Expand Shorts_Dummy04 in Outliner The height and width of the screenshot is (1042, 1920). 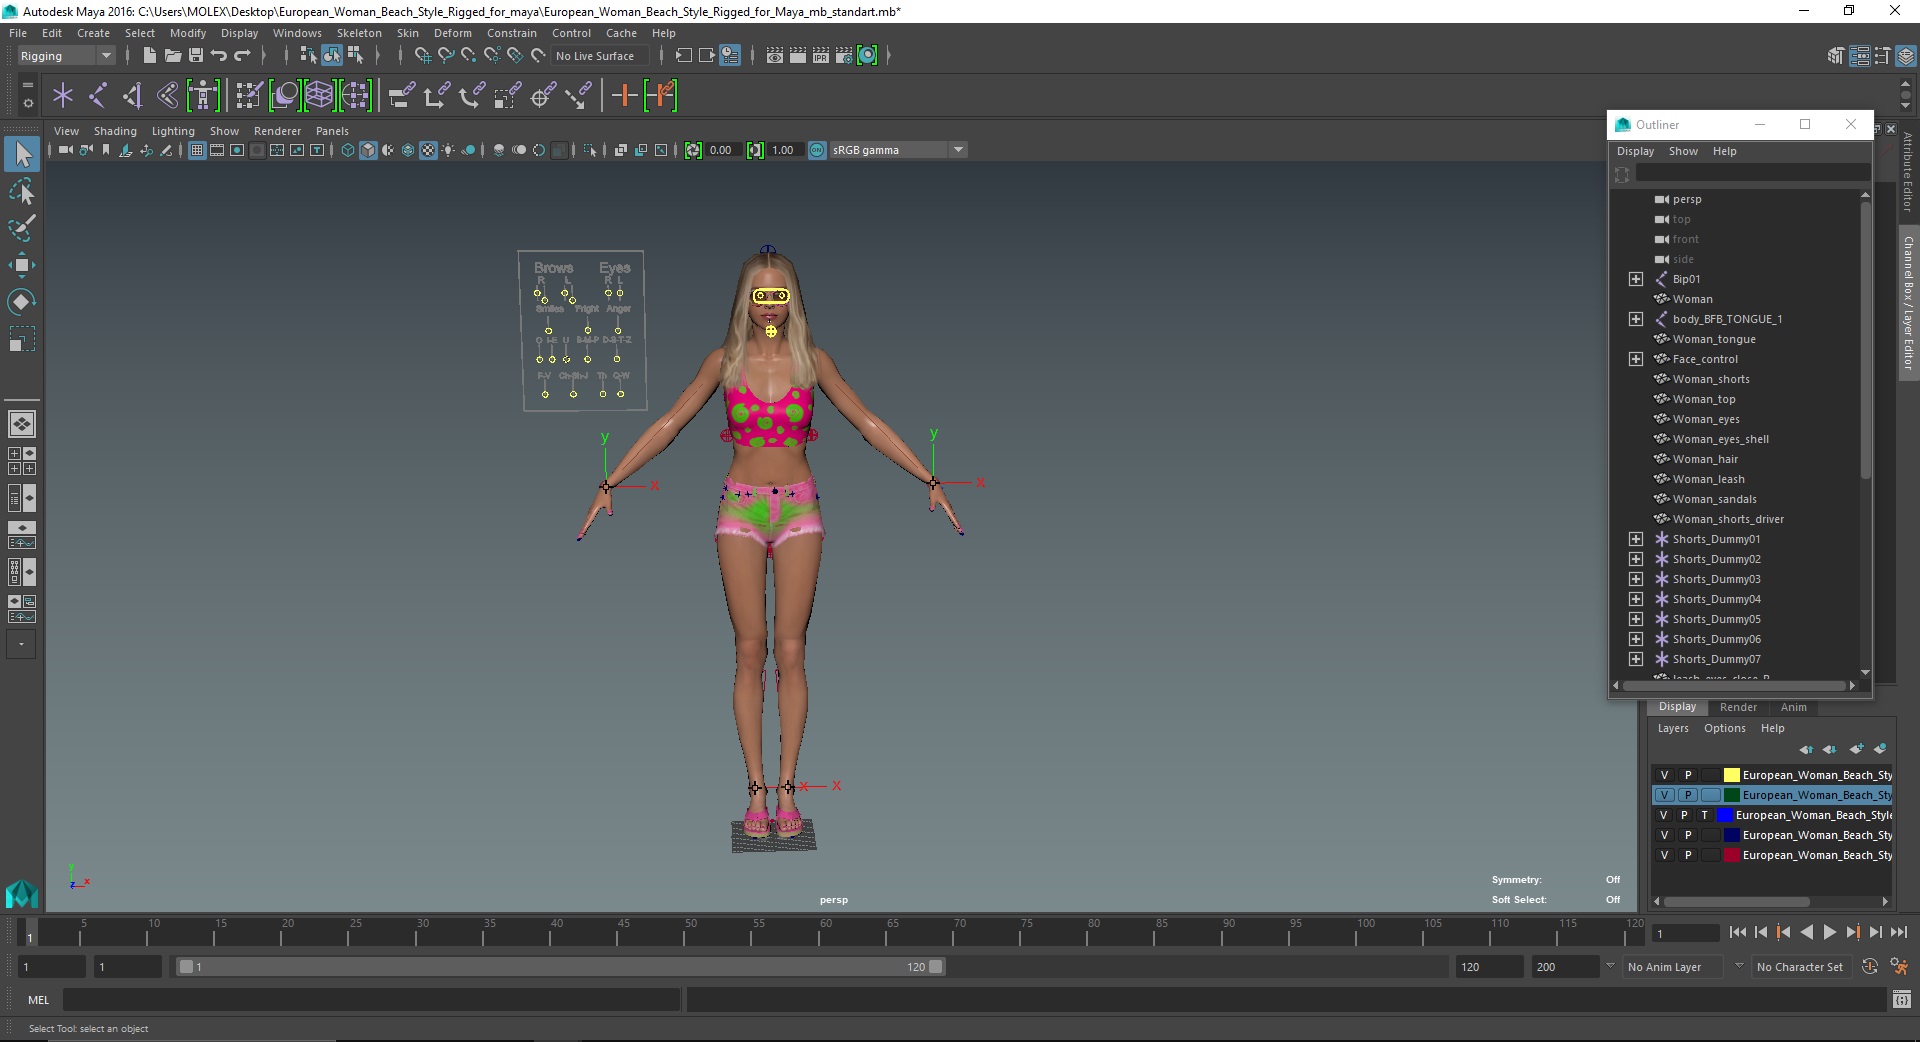tap(1636, 599)
